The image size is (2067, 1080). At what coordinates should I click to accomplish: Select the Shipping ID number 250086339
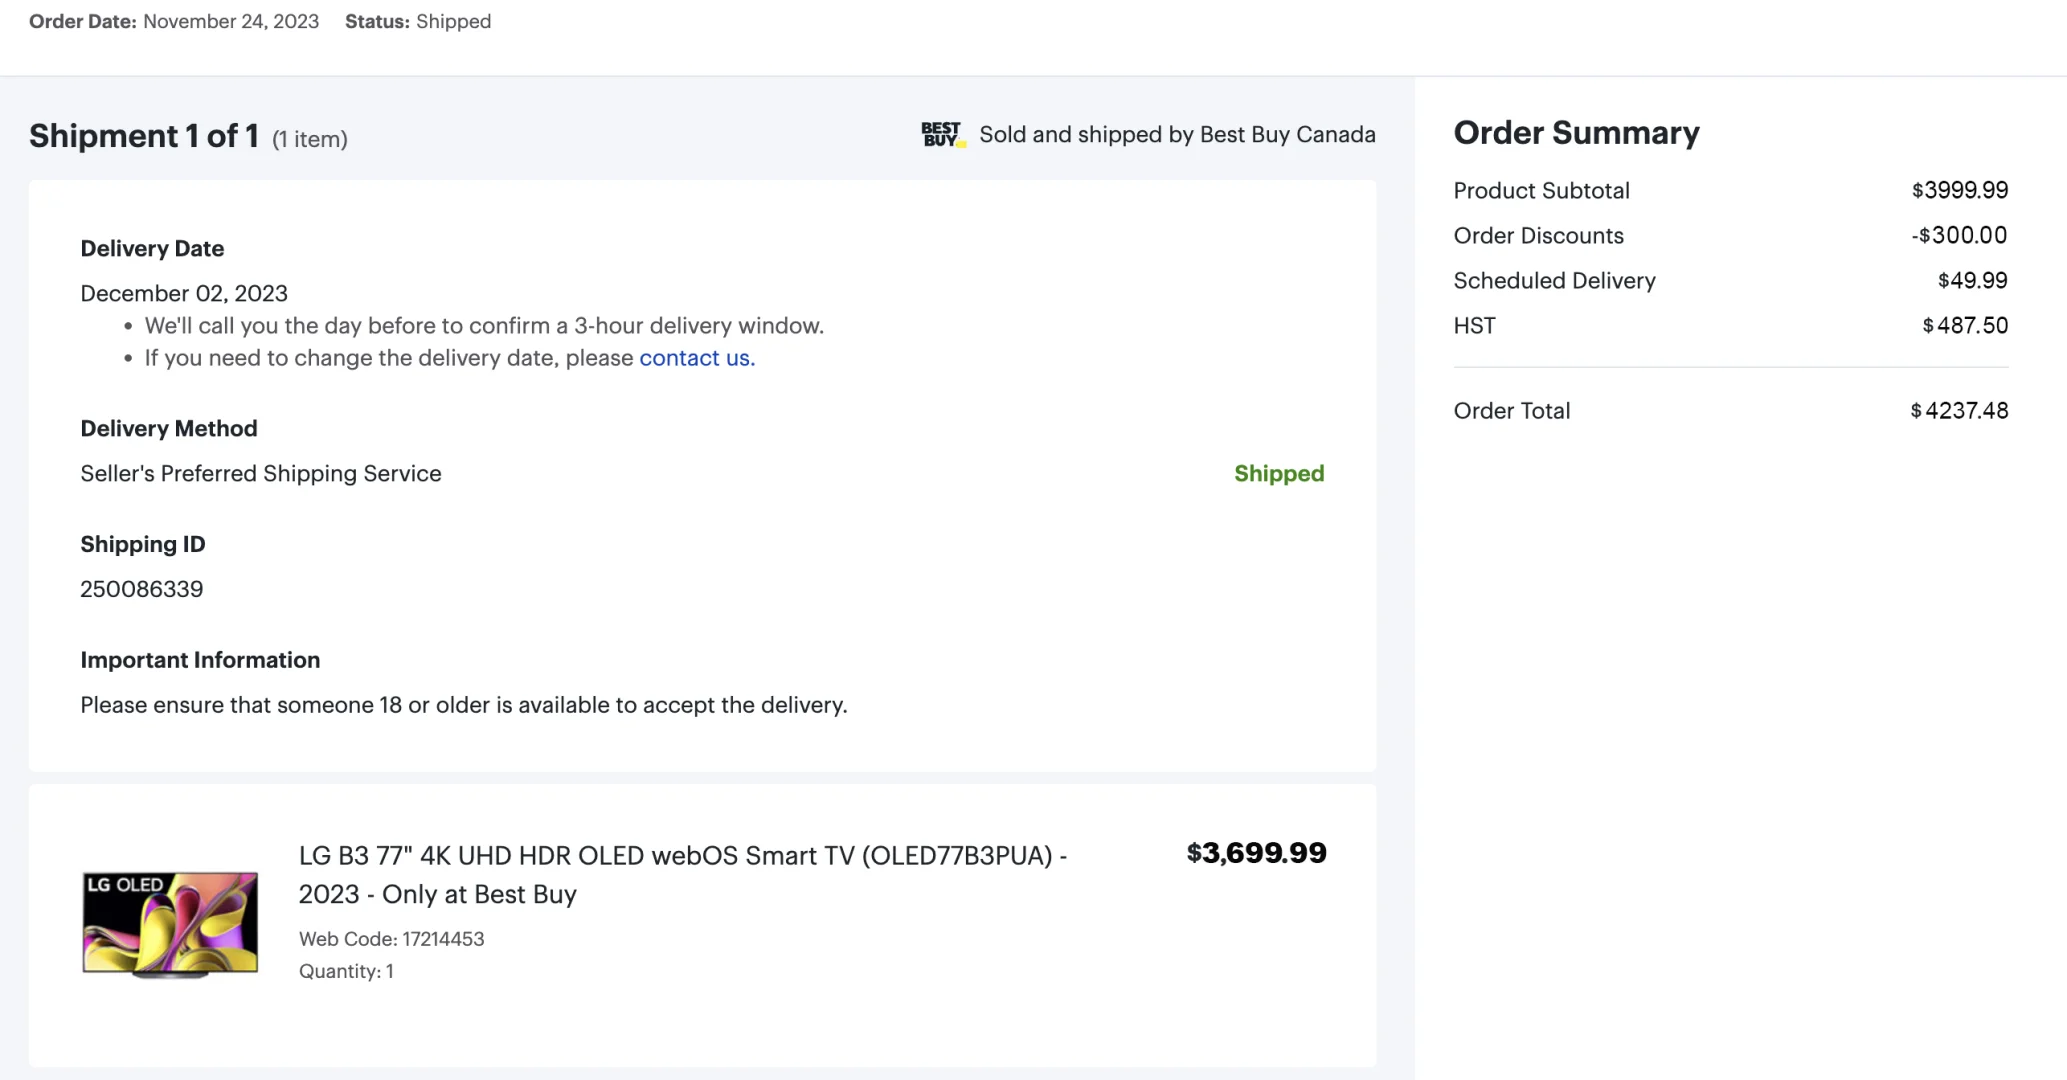(x=142, y=589)
